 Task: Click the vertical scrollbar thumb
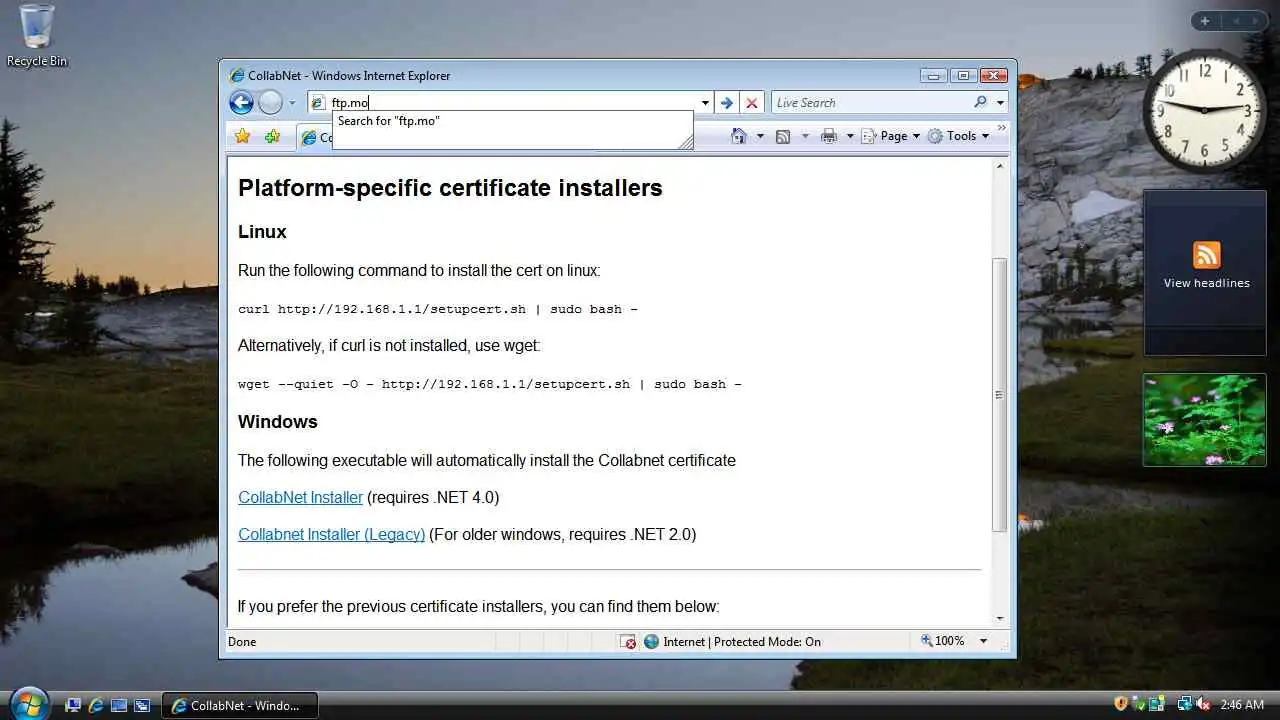(x=1000, y=394)
